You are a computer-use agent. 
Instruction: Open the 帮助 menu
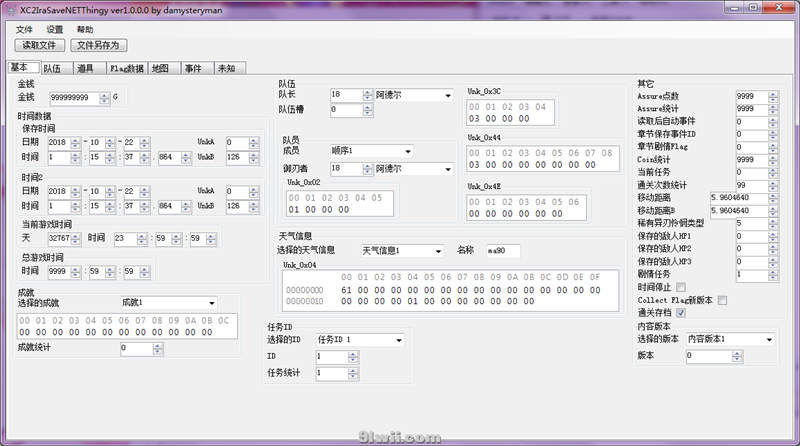[x=85, y=30]
